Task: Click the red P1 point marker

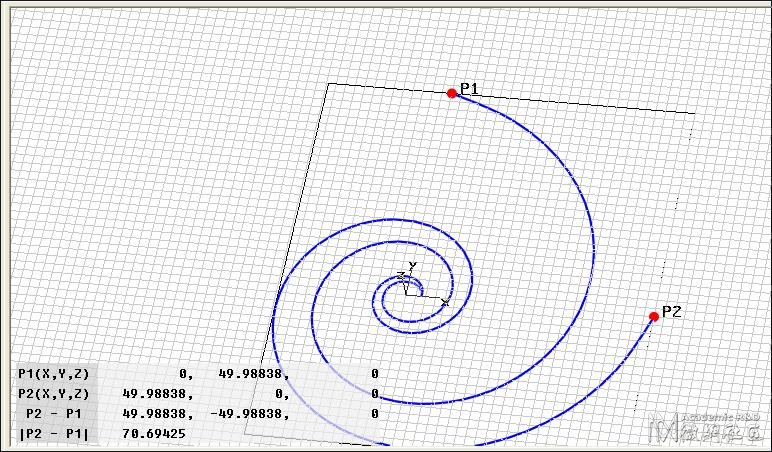Action: click(x=451, y=93)
